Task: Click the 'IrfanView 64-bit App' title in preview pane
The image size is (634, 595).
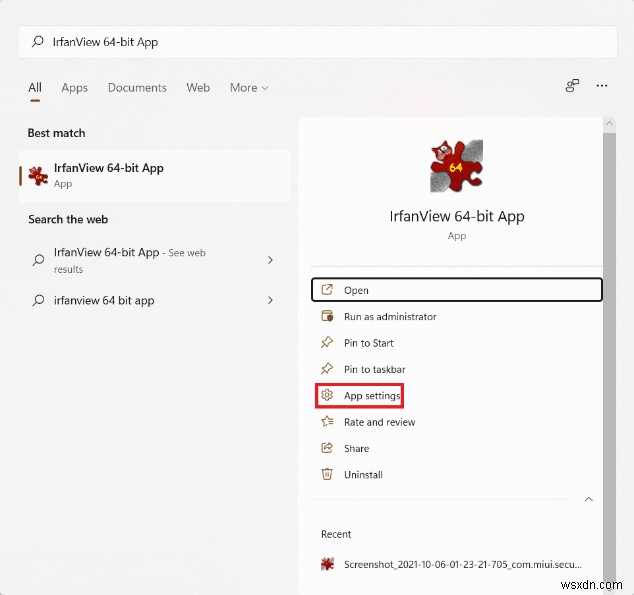Action: point(457,216)
